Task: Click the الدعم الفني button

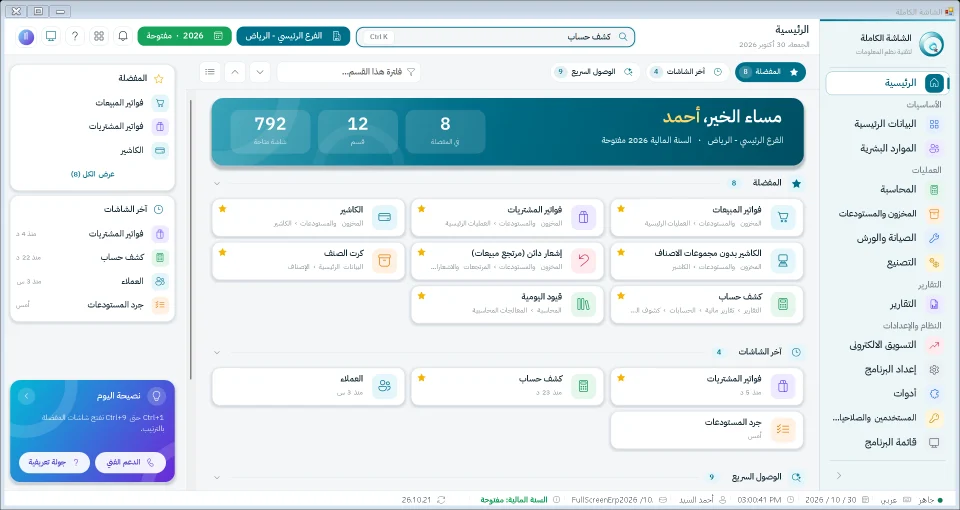Action: click(130, 463)
